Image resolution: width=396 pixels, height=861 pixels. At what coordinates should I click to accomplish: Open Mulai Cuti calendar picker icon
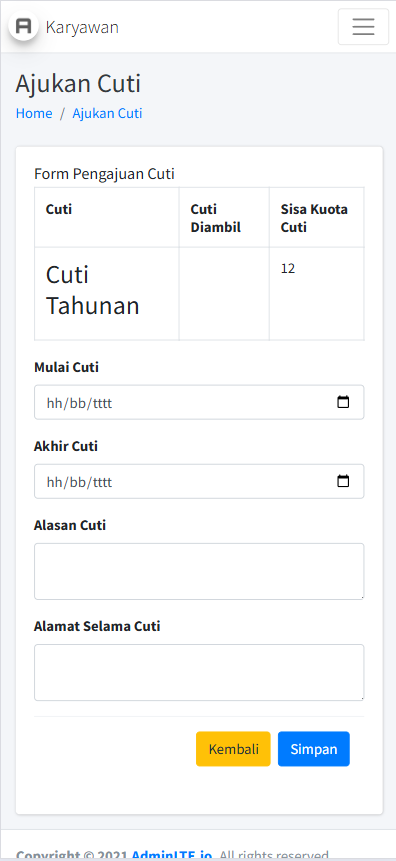click(343, 402)
